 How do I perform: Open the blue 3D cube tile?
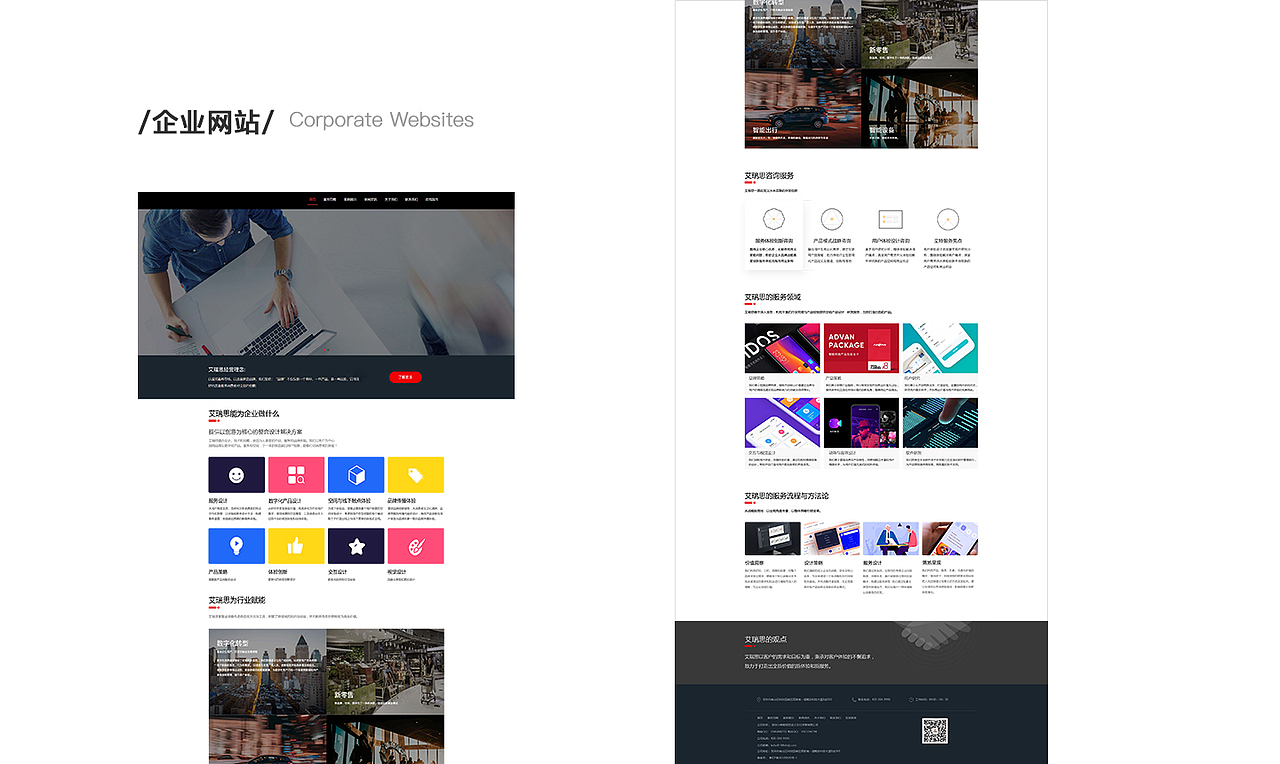click(x=356, y=475)
